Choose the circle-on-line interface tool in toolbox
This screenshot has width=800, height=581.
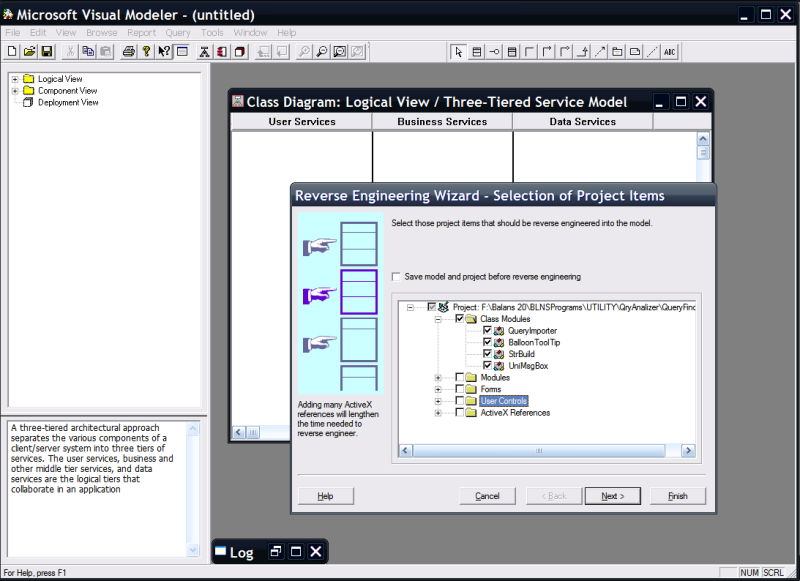[494, 52]
